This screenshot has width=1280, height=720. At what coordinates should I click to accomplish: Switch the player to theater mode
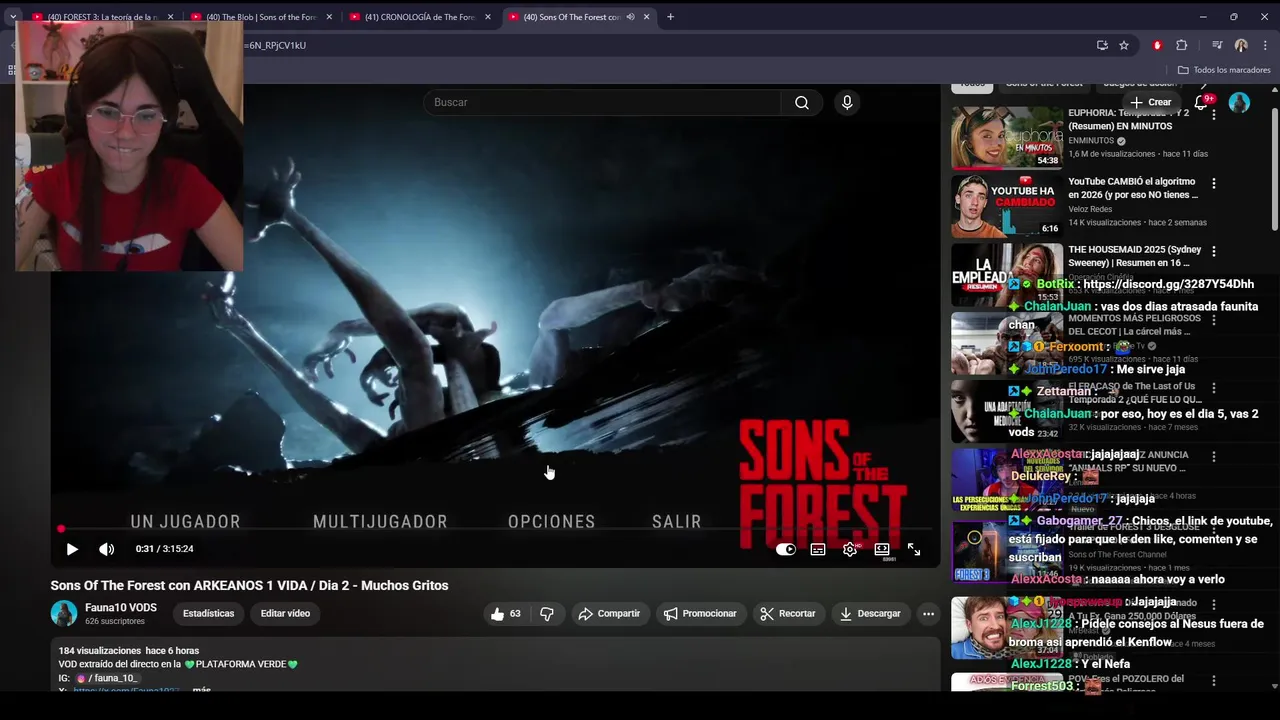[x=882, y=549]
